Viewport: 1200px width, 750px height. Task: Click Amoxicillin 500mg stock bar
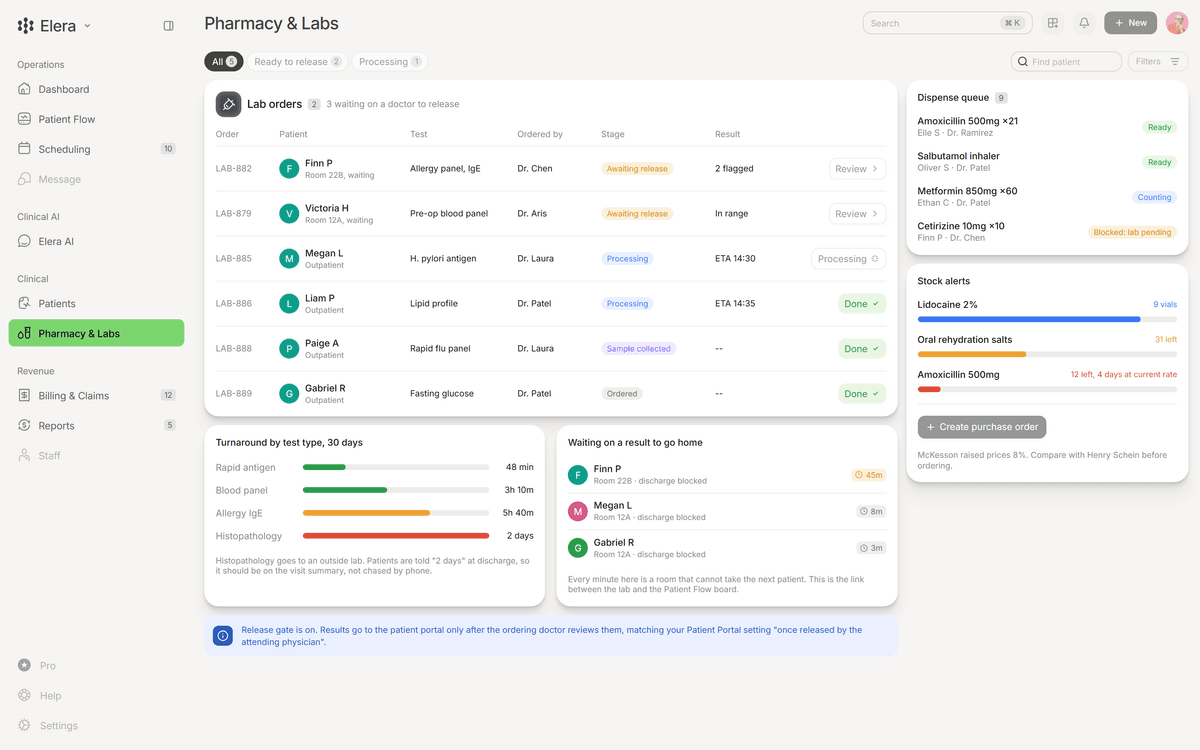point(1047,389)
